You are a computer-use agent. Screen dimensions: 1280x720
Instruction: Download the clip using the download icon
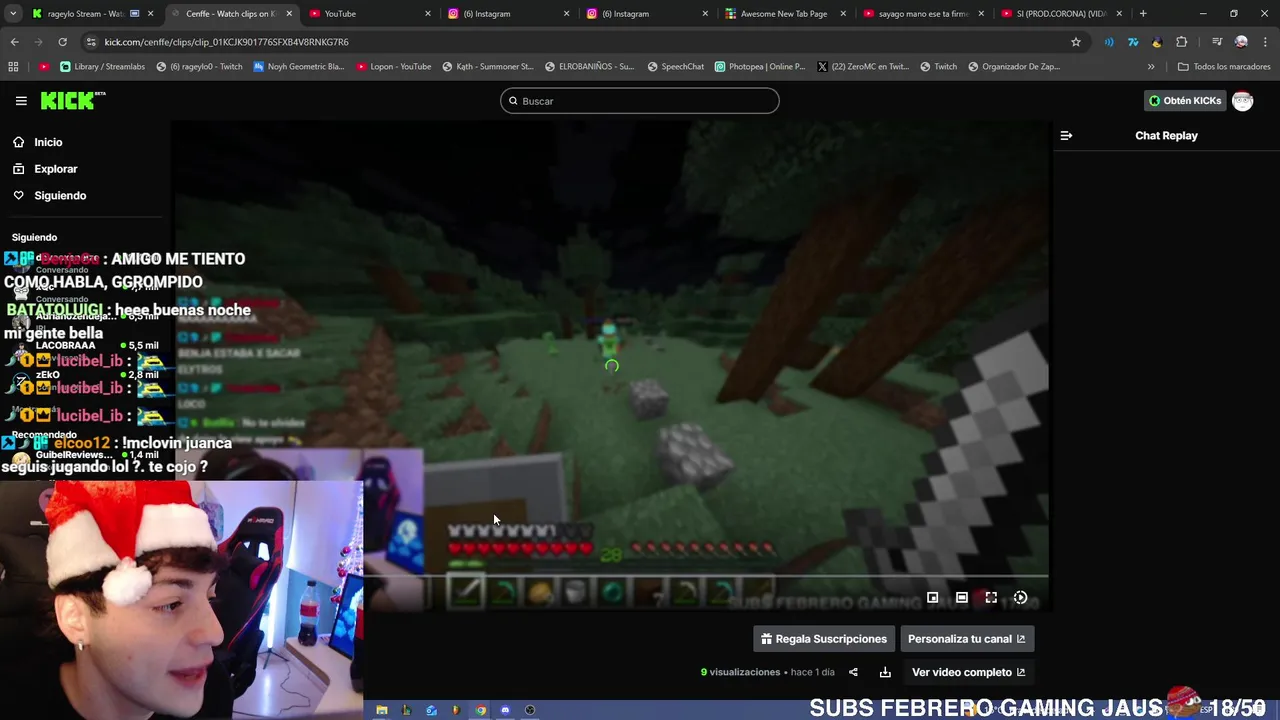click(885, 672)
